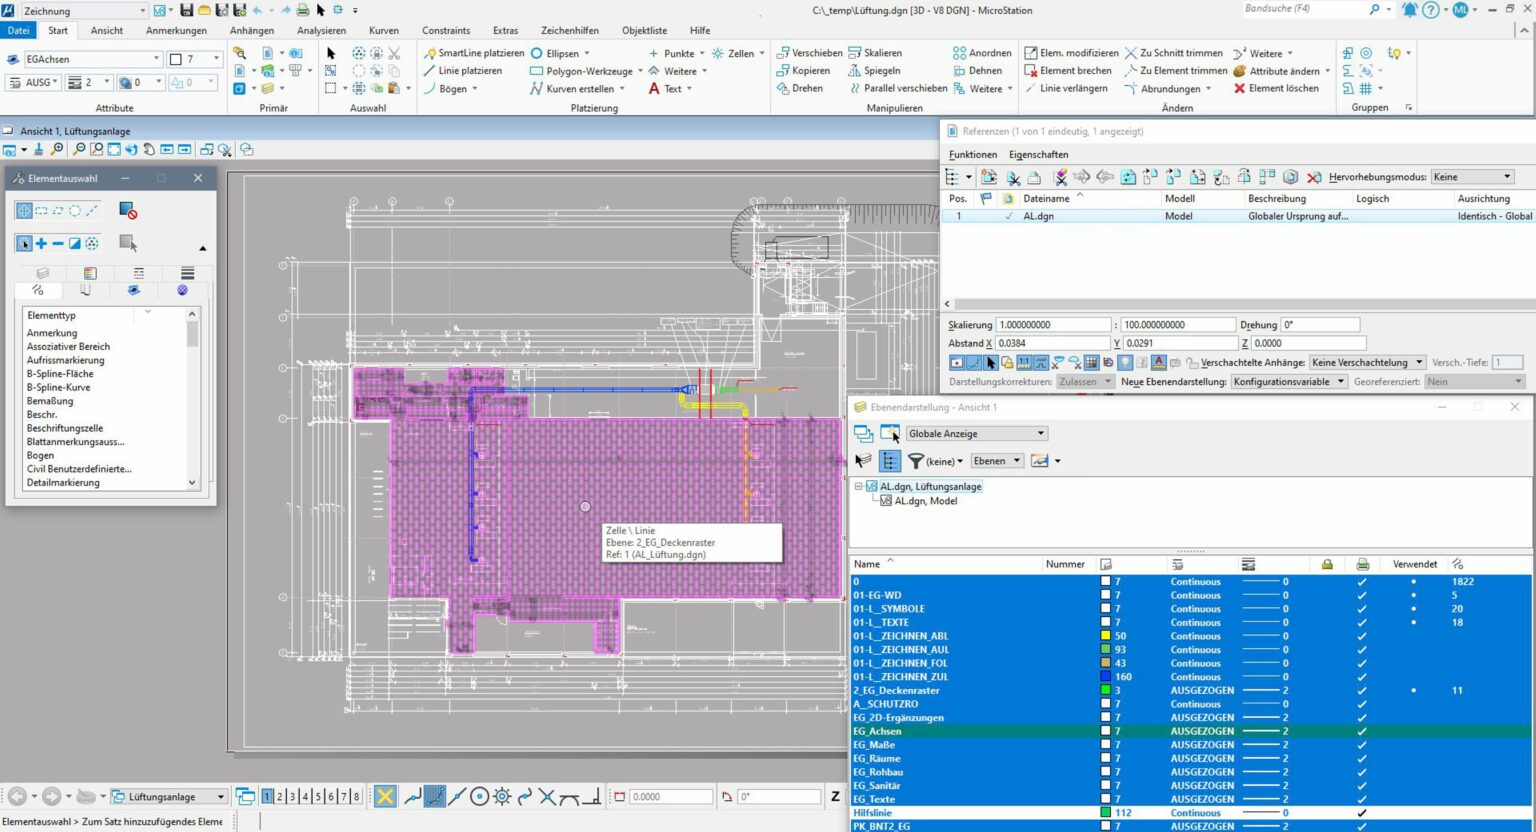Click the Skalierung input field
Image resolution: width=1536 pixels, height=832 pixels.
click(x=1052, y=325)
